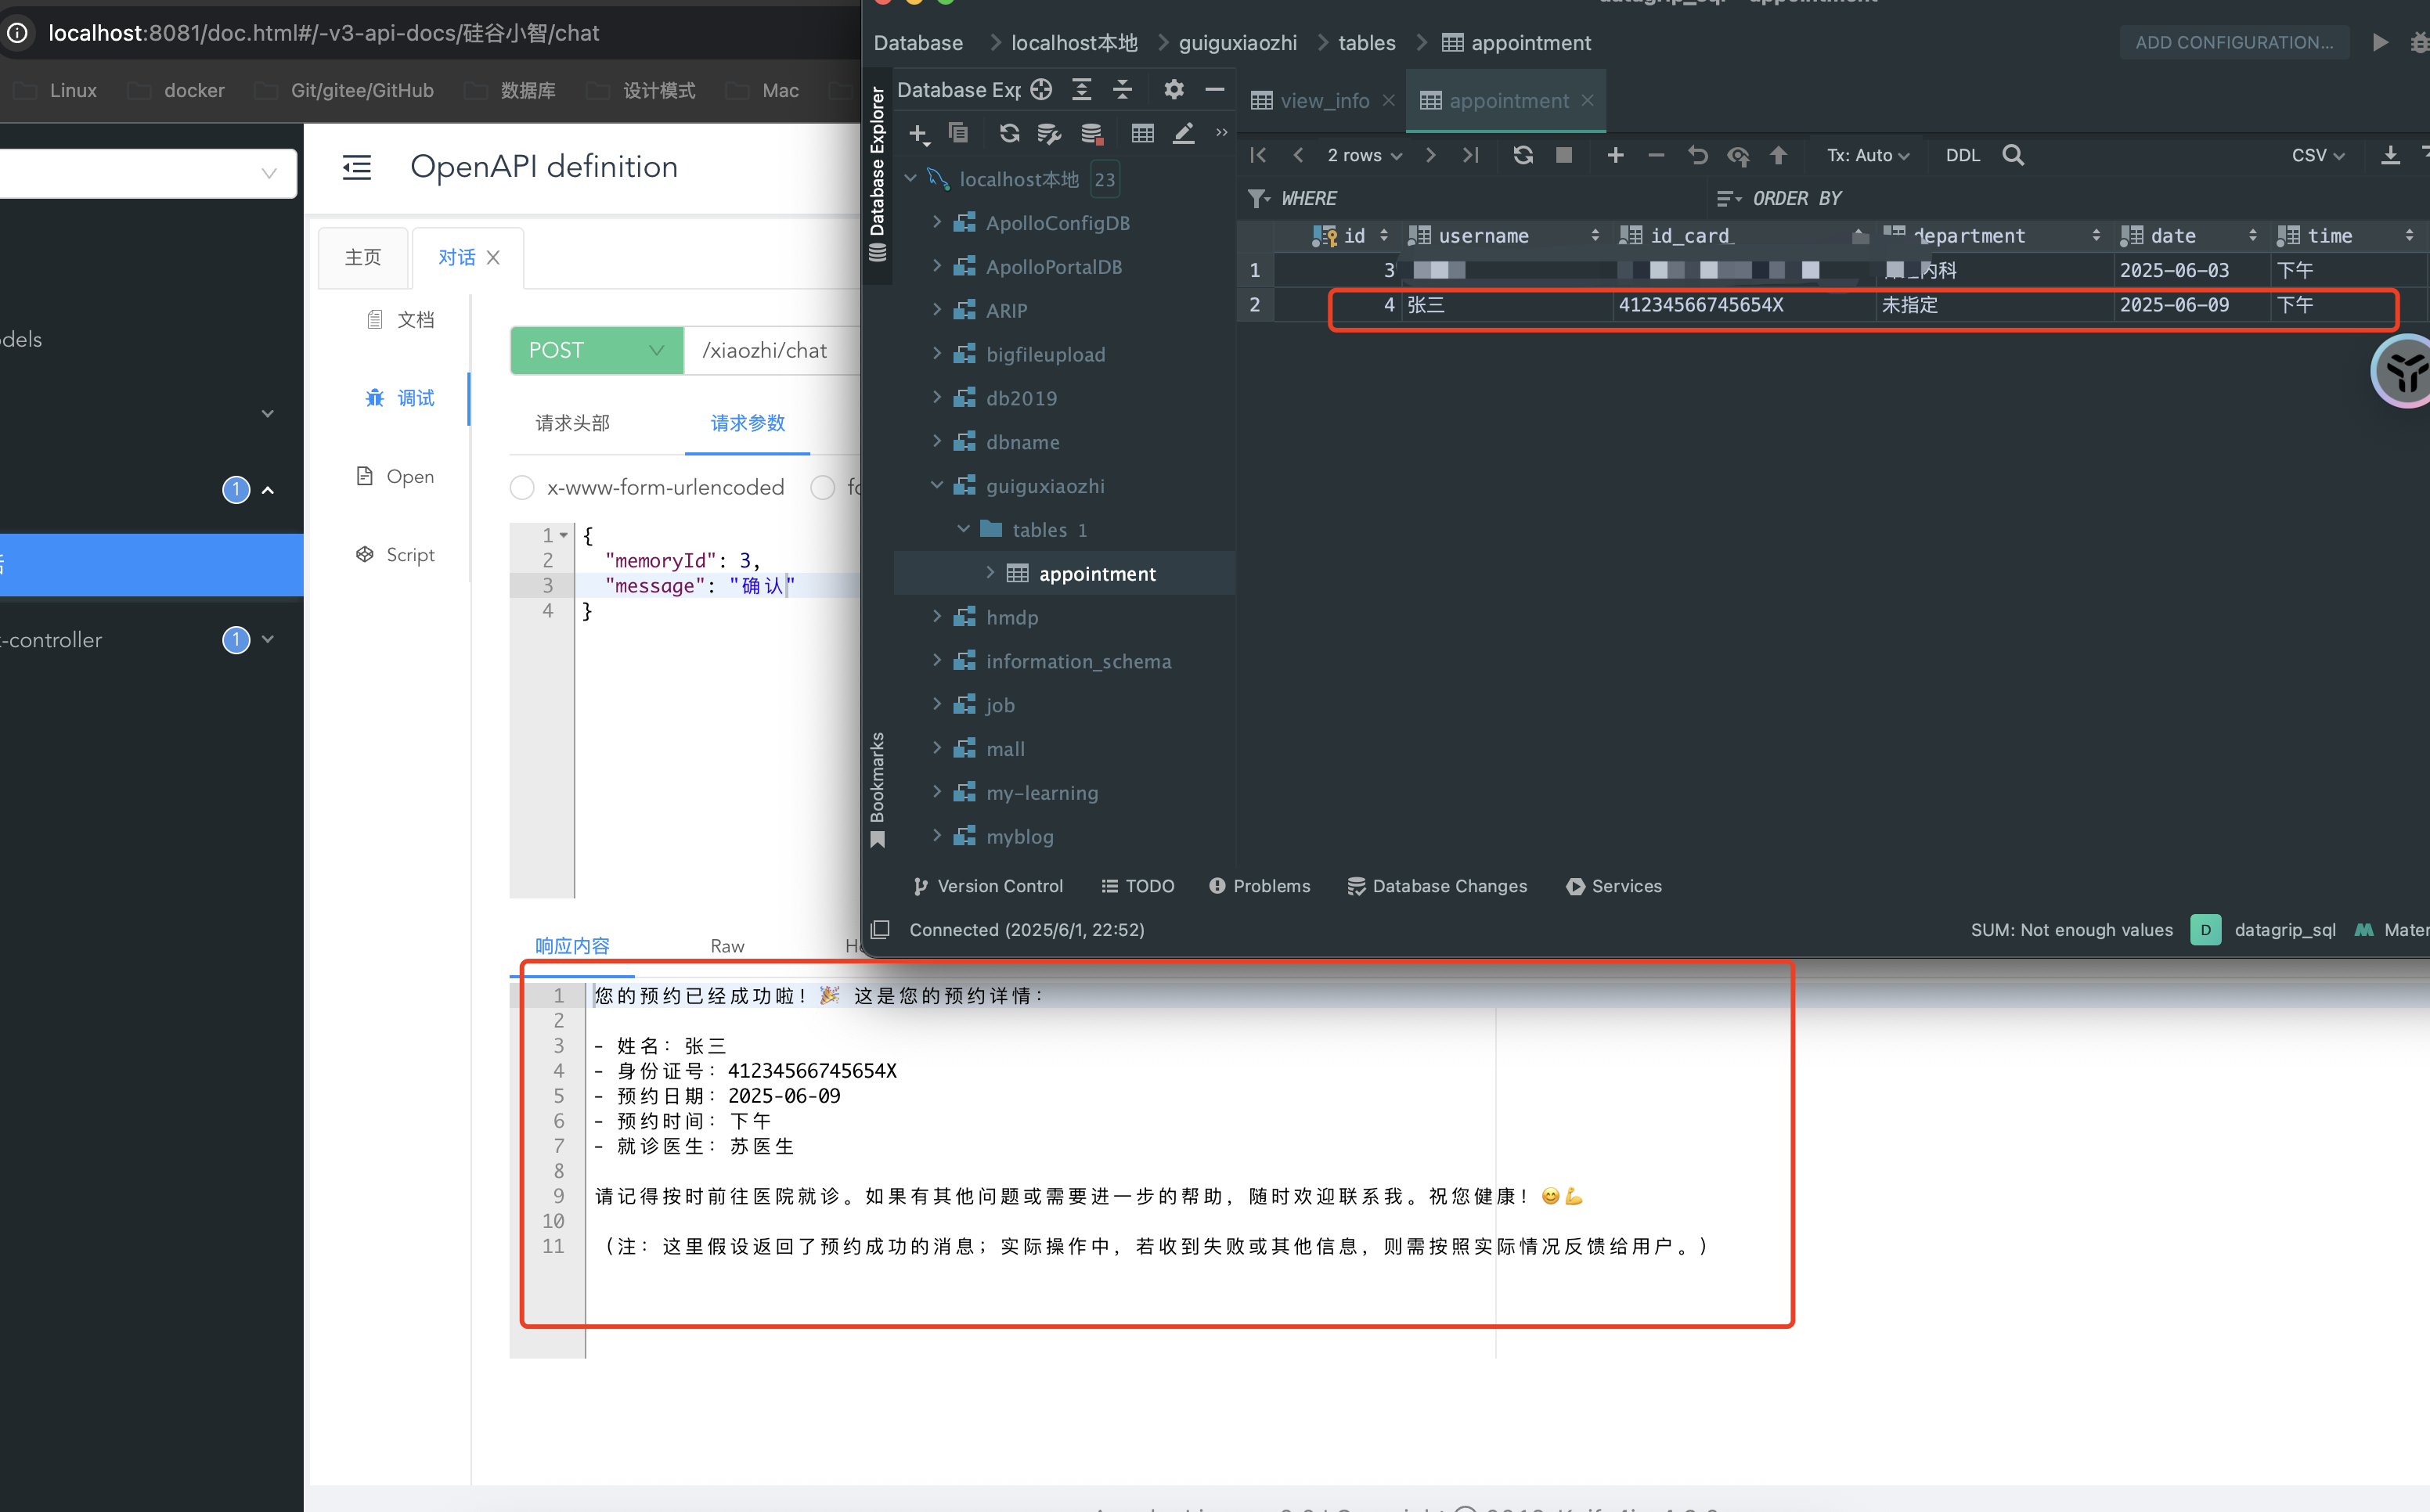Image resolution: width=2430 pixels, height=1512 pixels.
Task: Select x-www-form-urlencoded radio button
Action: click(522, 487)
